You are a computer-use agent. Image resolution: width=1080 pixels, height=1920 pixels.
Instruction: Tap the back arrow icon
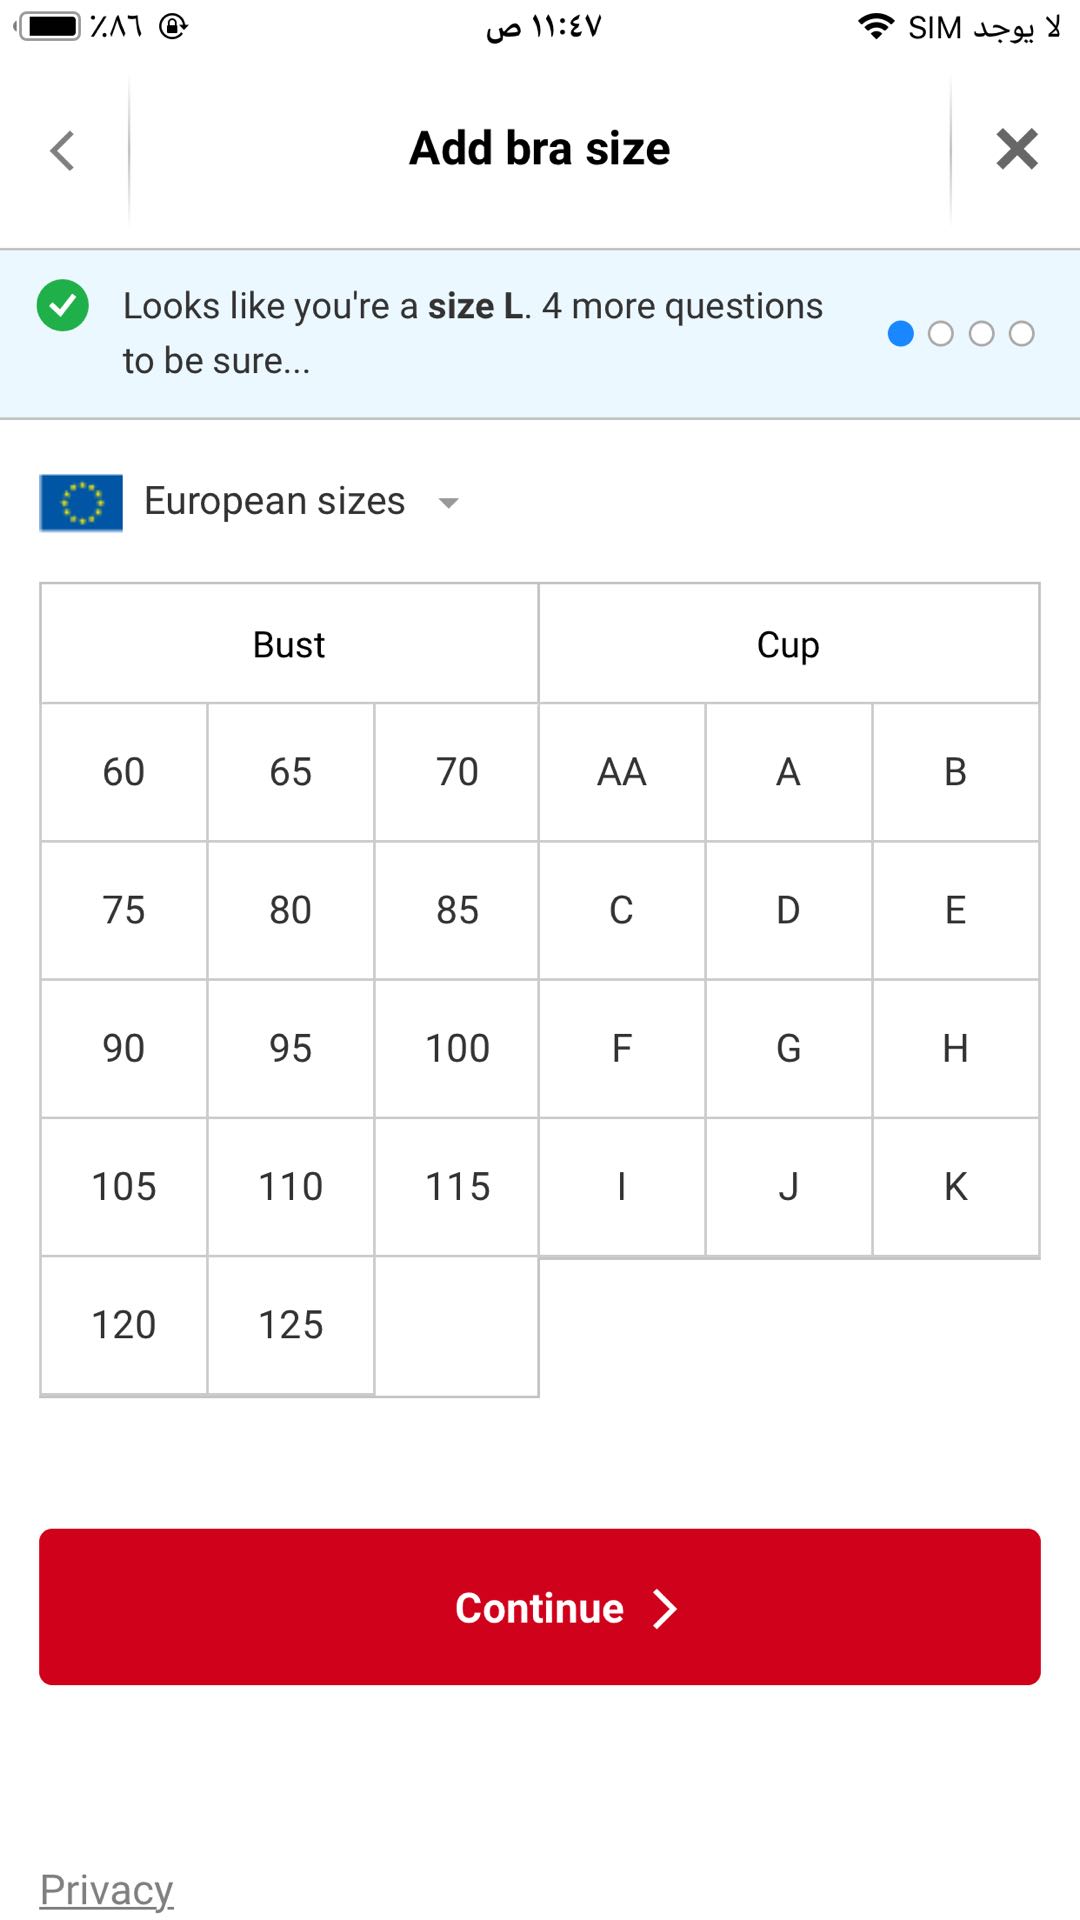point(63,151)
